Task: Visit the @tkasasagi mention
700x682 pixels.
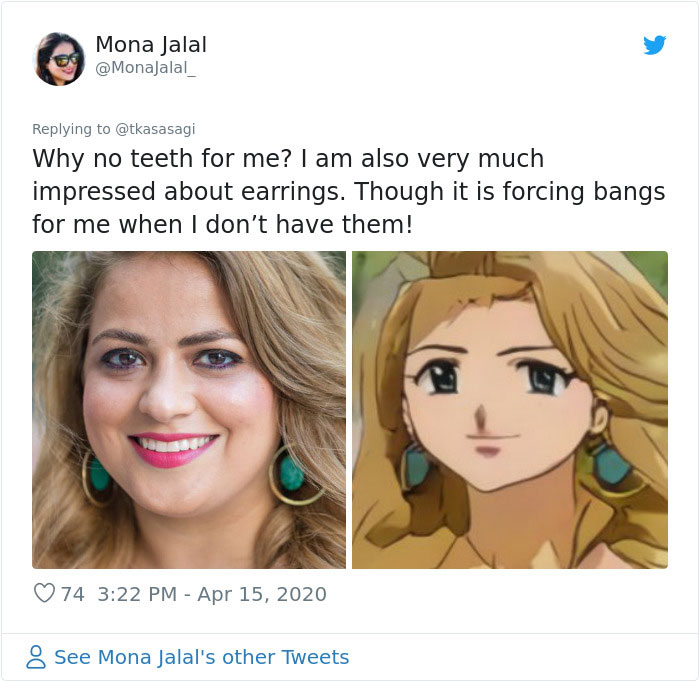Action: (155, 129)
